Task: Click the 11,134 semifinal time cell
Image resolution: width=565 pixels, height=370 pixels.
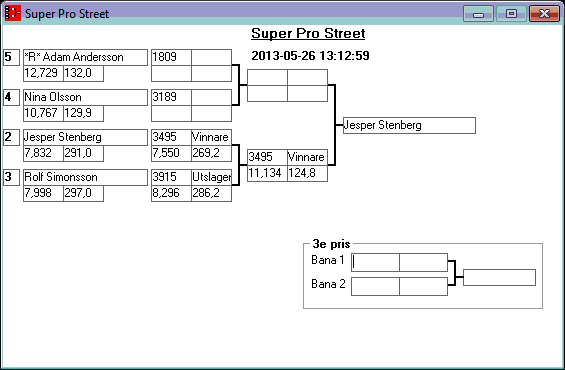Action: pyautogui.click(x=267, y=173)
